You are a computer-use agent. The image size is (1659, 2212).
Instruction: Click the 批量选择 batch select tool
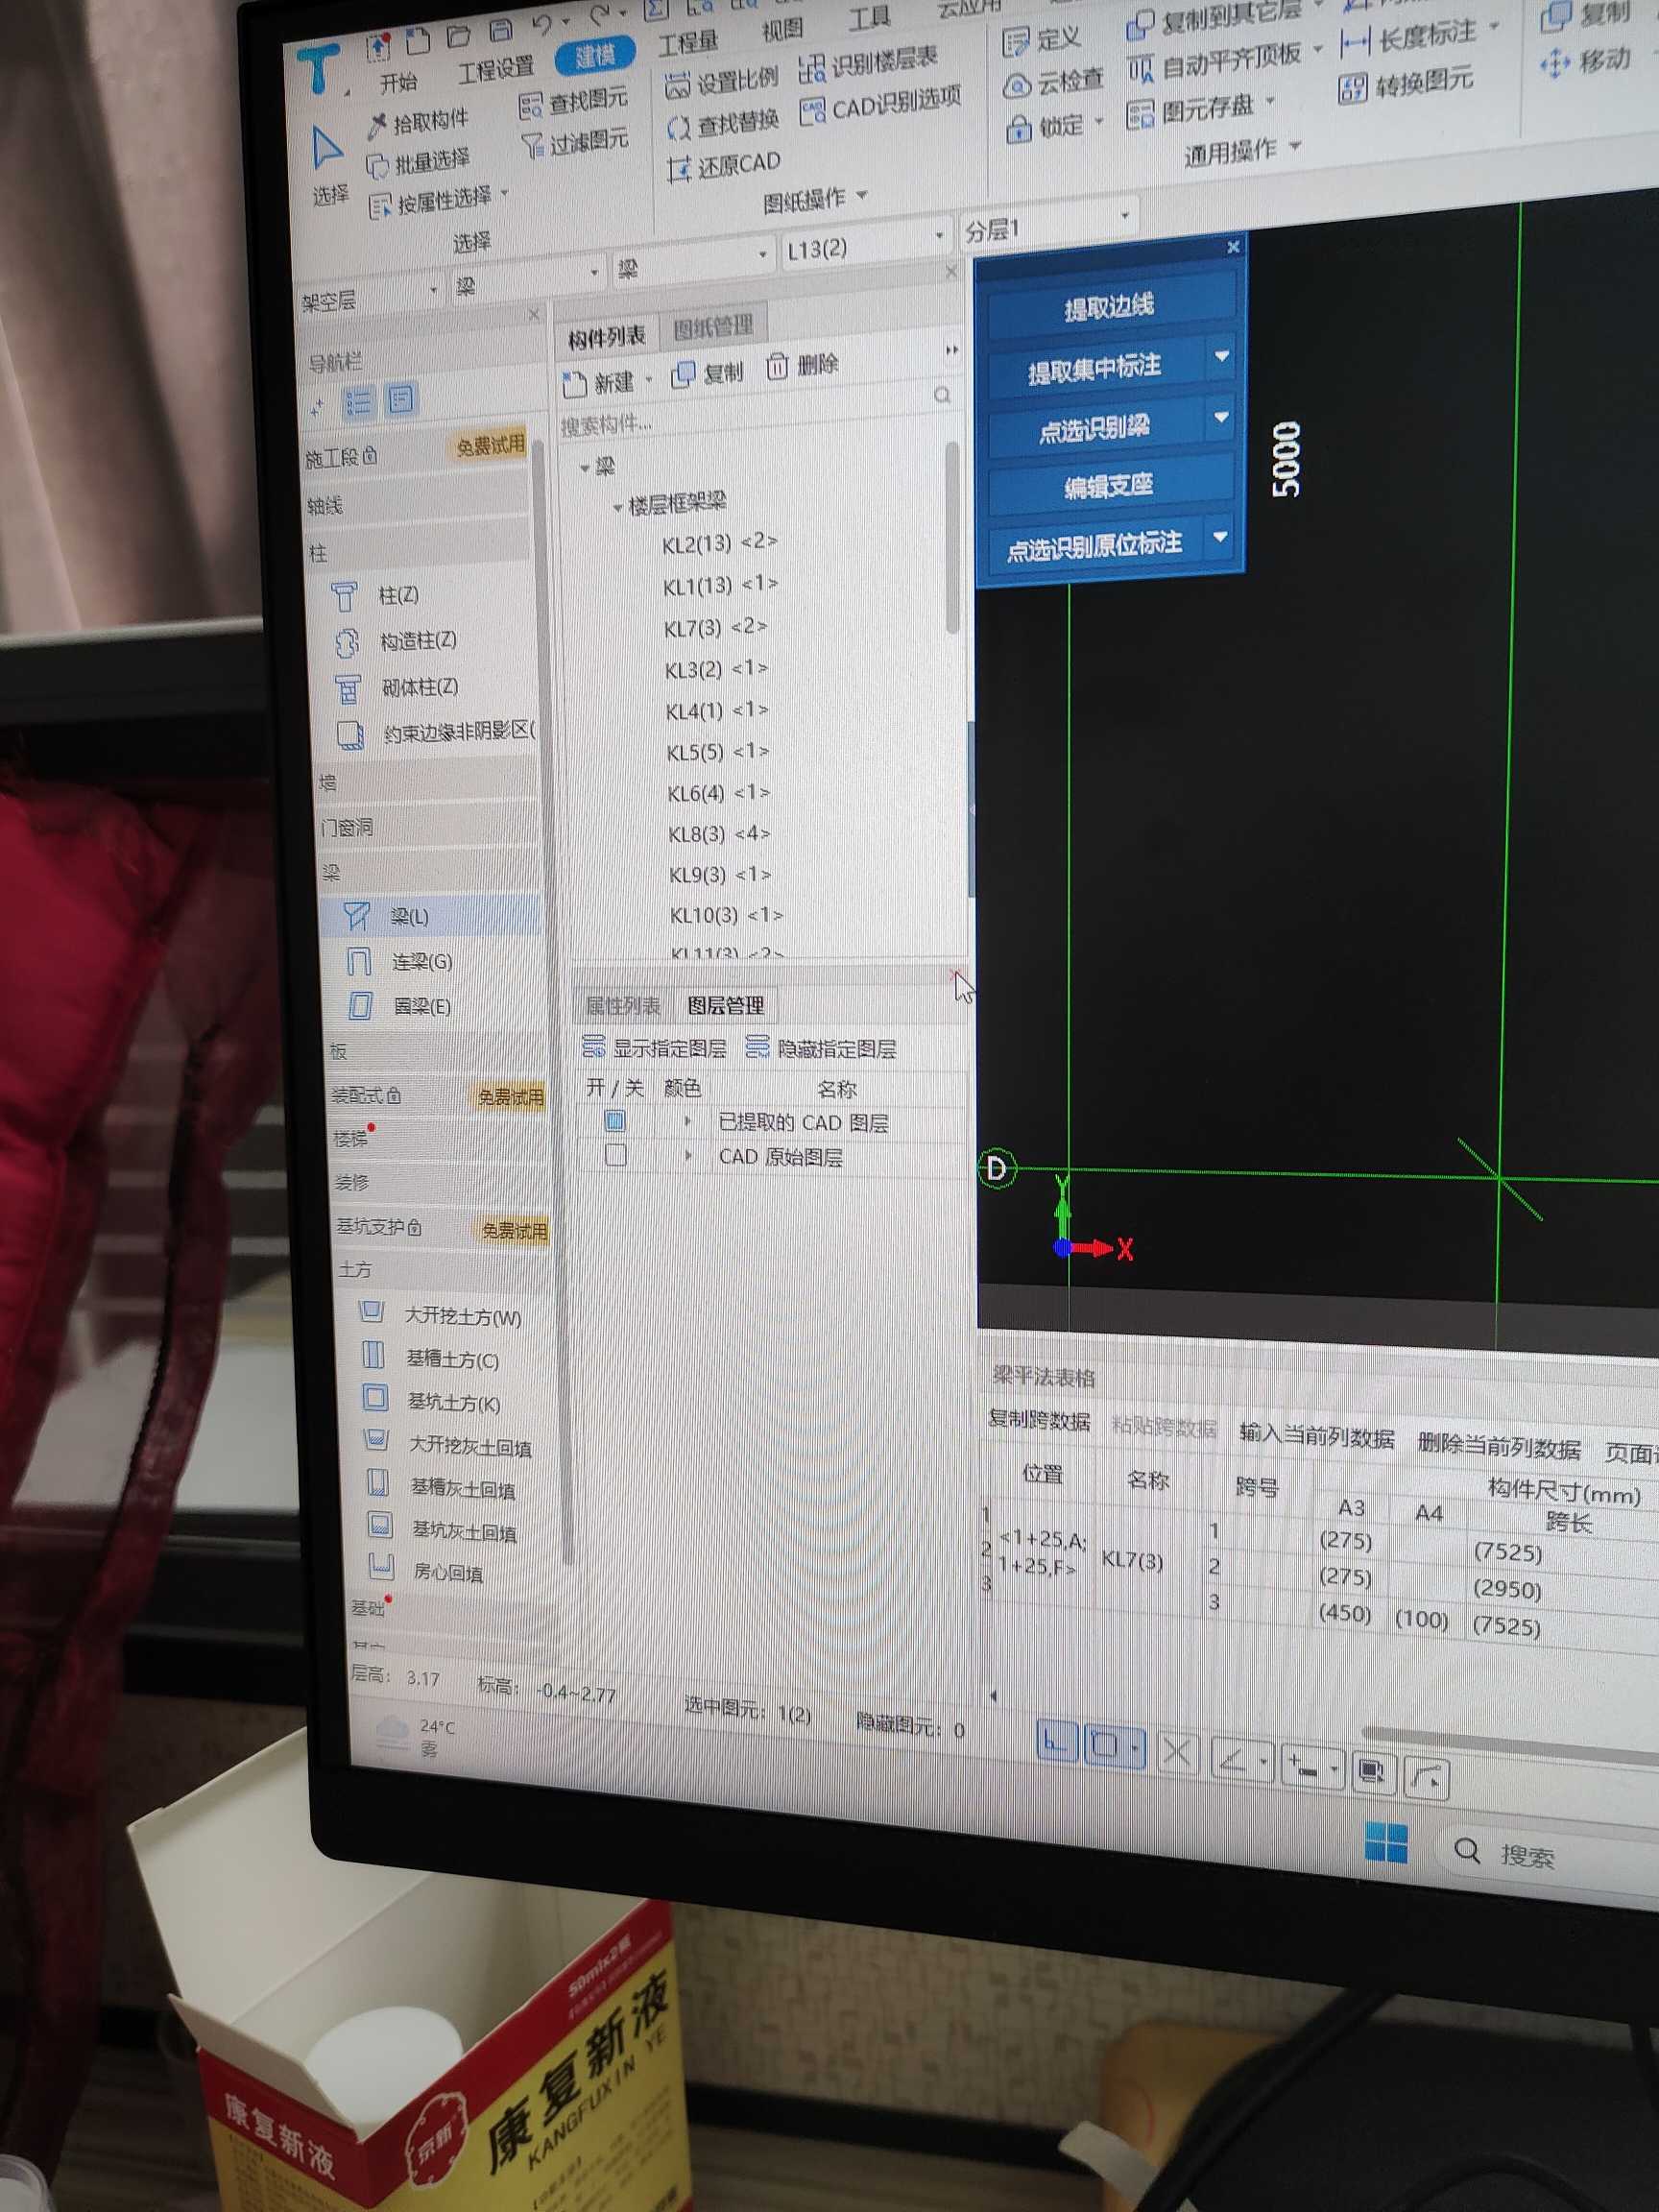[x=418, y=161]
